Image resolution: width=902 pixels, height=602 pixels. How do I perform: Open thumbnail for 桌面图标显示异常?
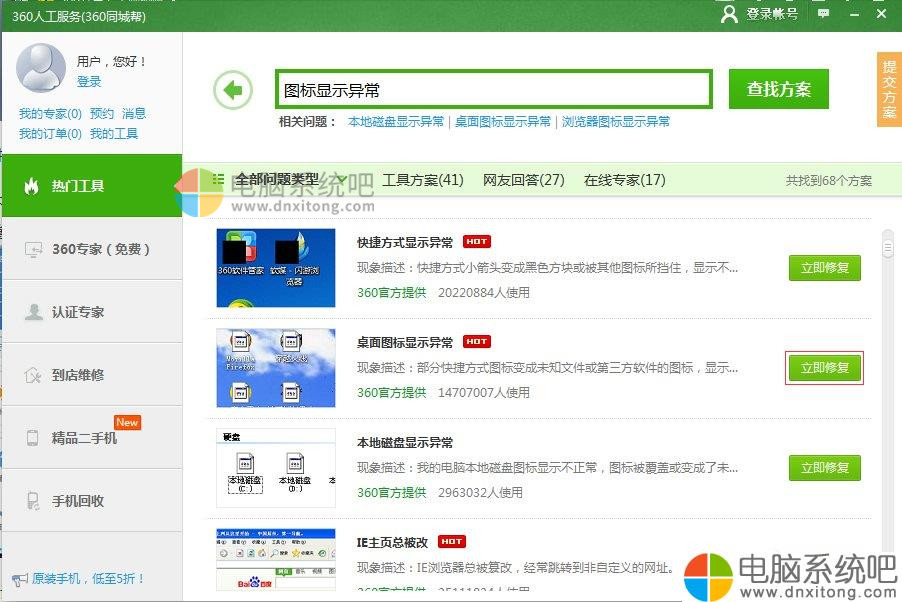(x=276, y=368)
